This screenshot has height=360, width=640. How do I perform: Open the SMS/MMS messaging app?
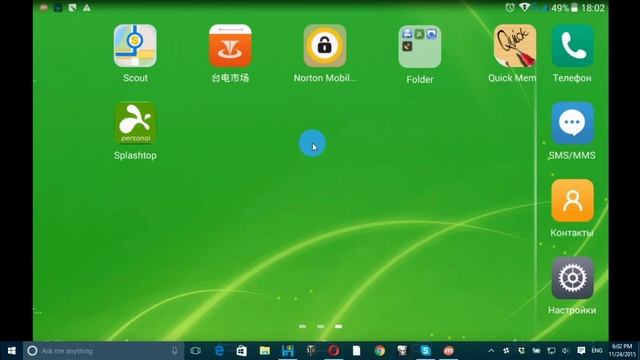[x=572, y=123]
